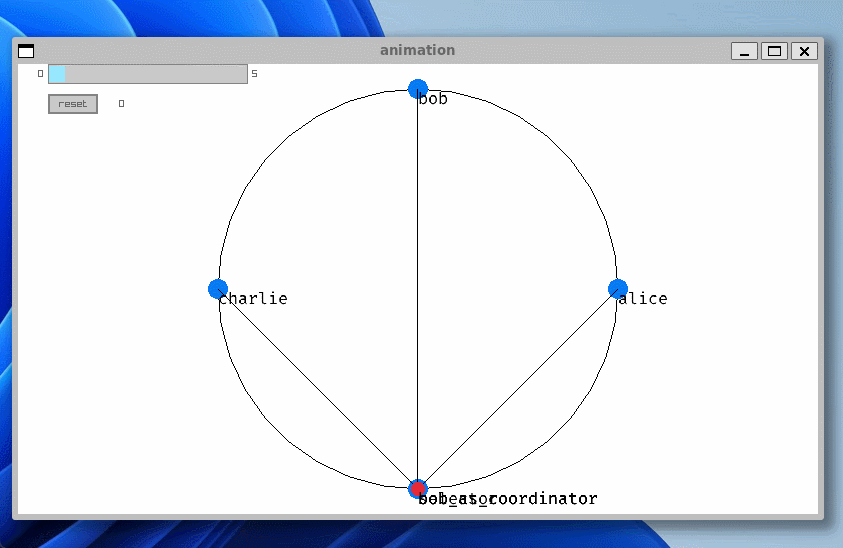Open the window menu icon in title bar

pyautogui.click(x=26, y=51)
